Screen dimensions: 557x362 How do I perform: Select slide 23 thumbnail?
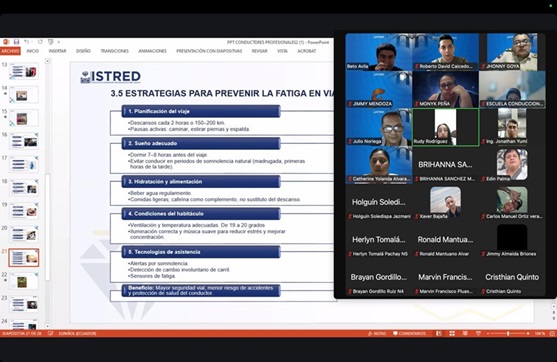pos(24,304)
